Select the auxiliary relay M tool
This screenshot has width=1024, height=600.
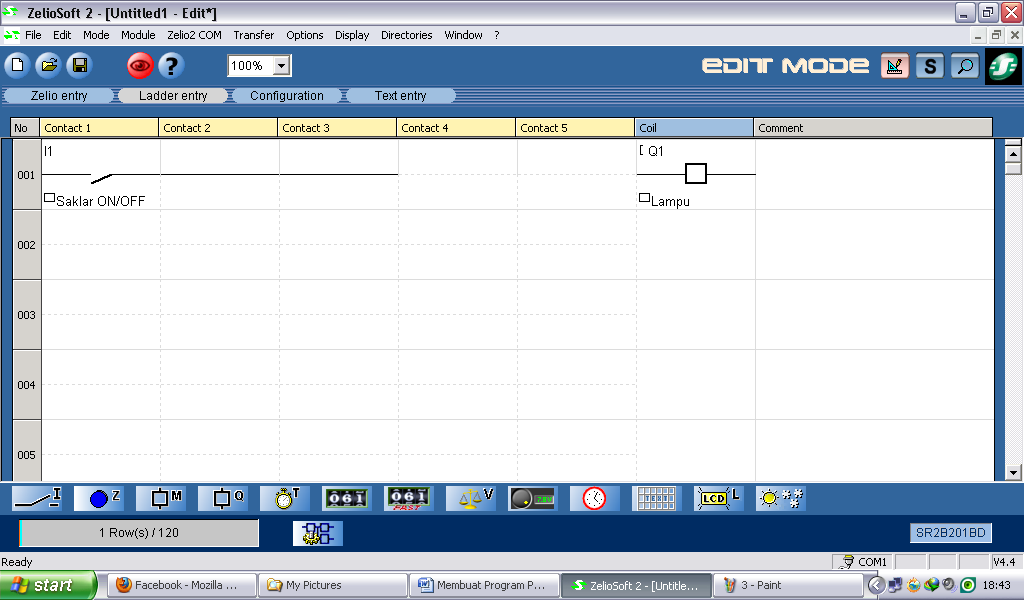click(x=160, y=498)
